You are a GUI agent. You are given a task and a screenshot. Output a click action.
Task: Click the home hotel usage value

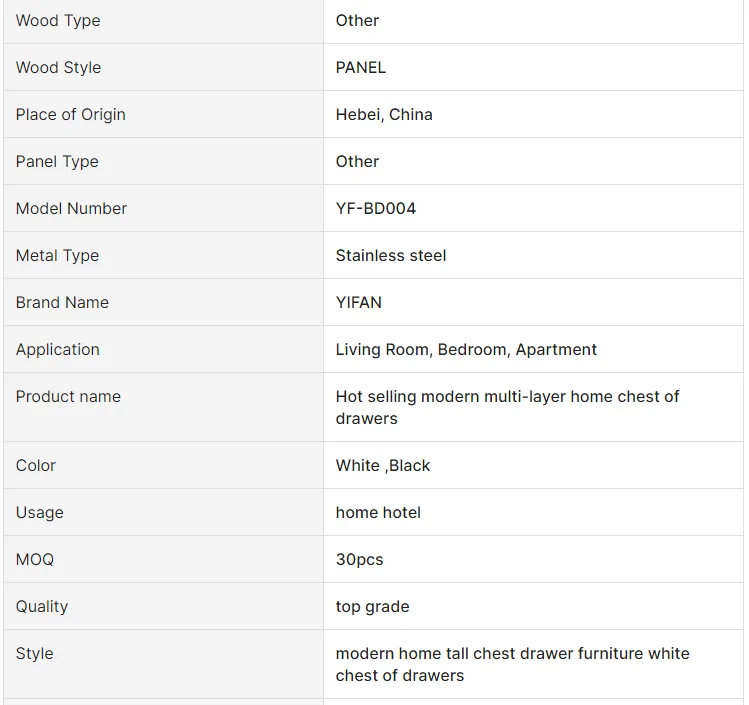(x=378, y=513)
